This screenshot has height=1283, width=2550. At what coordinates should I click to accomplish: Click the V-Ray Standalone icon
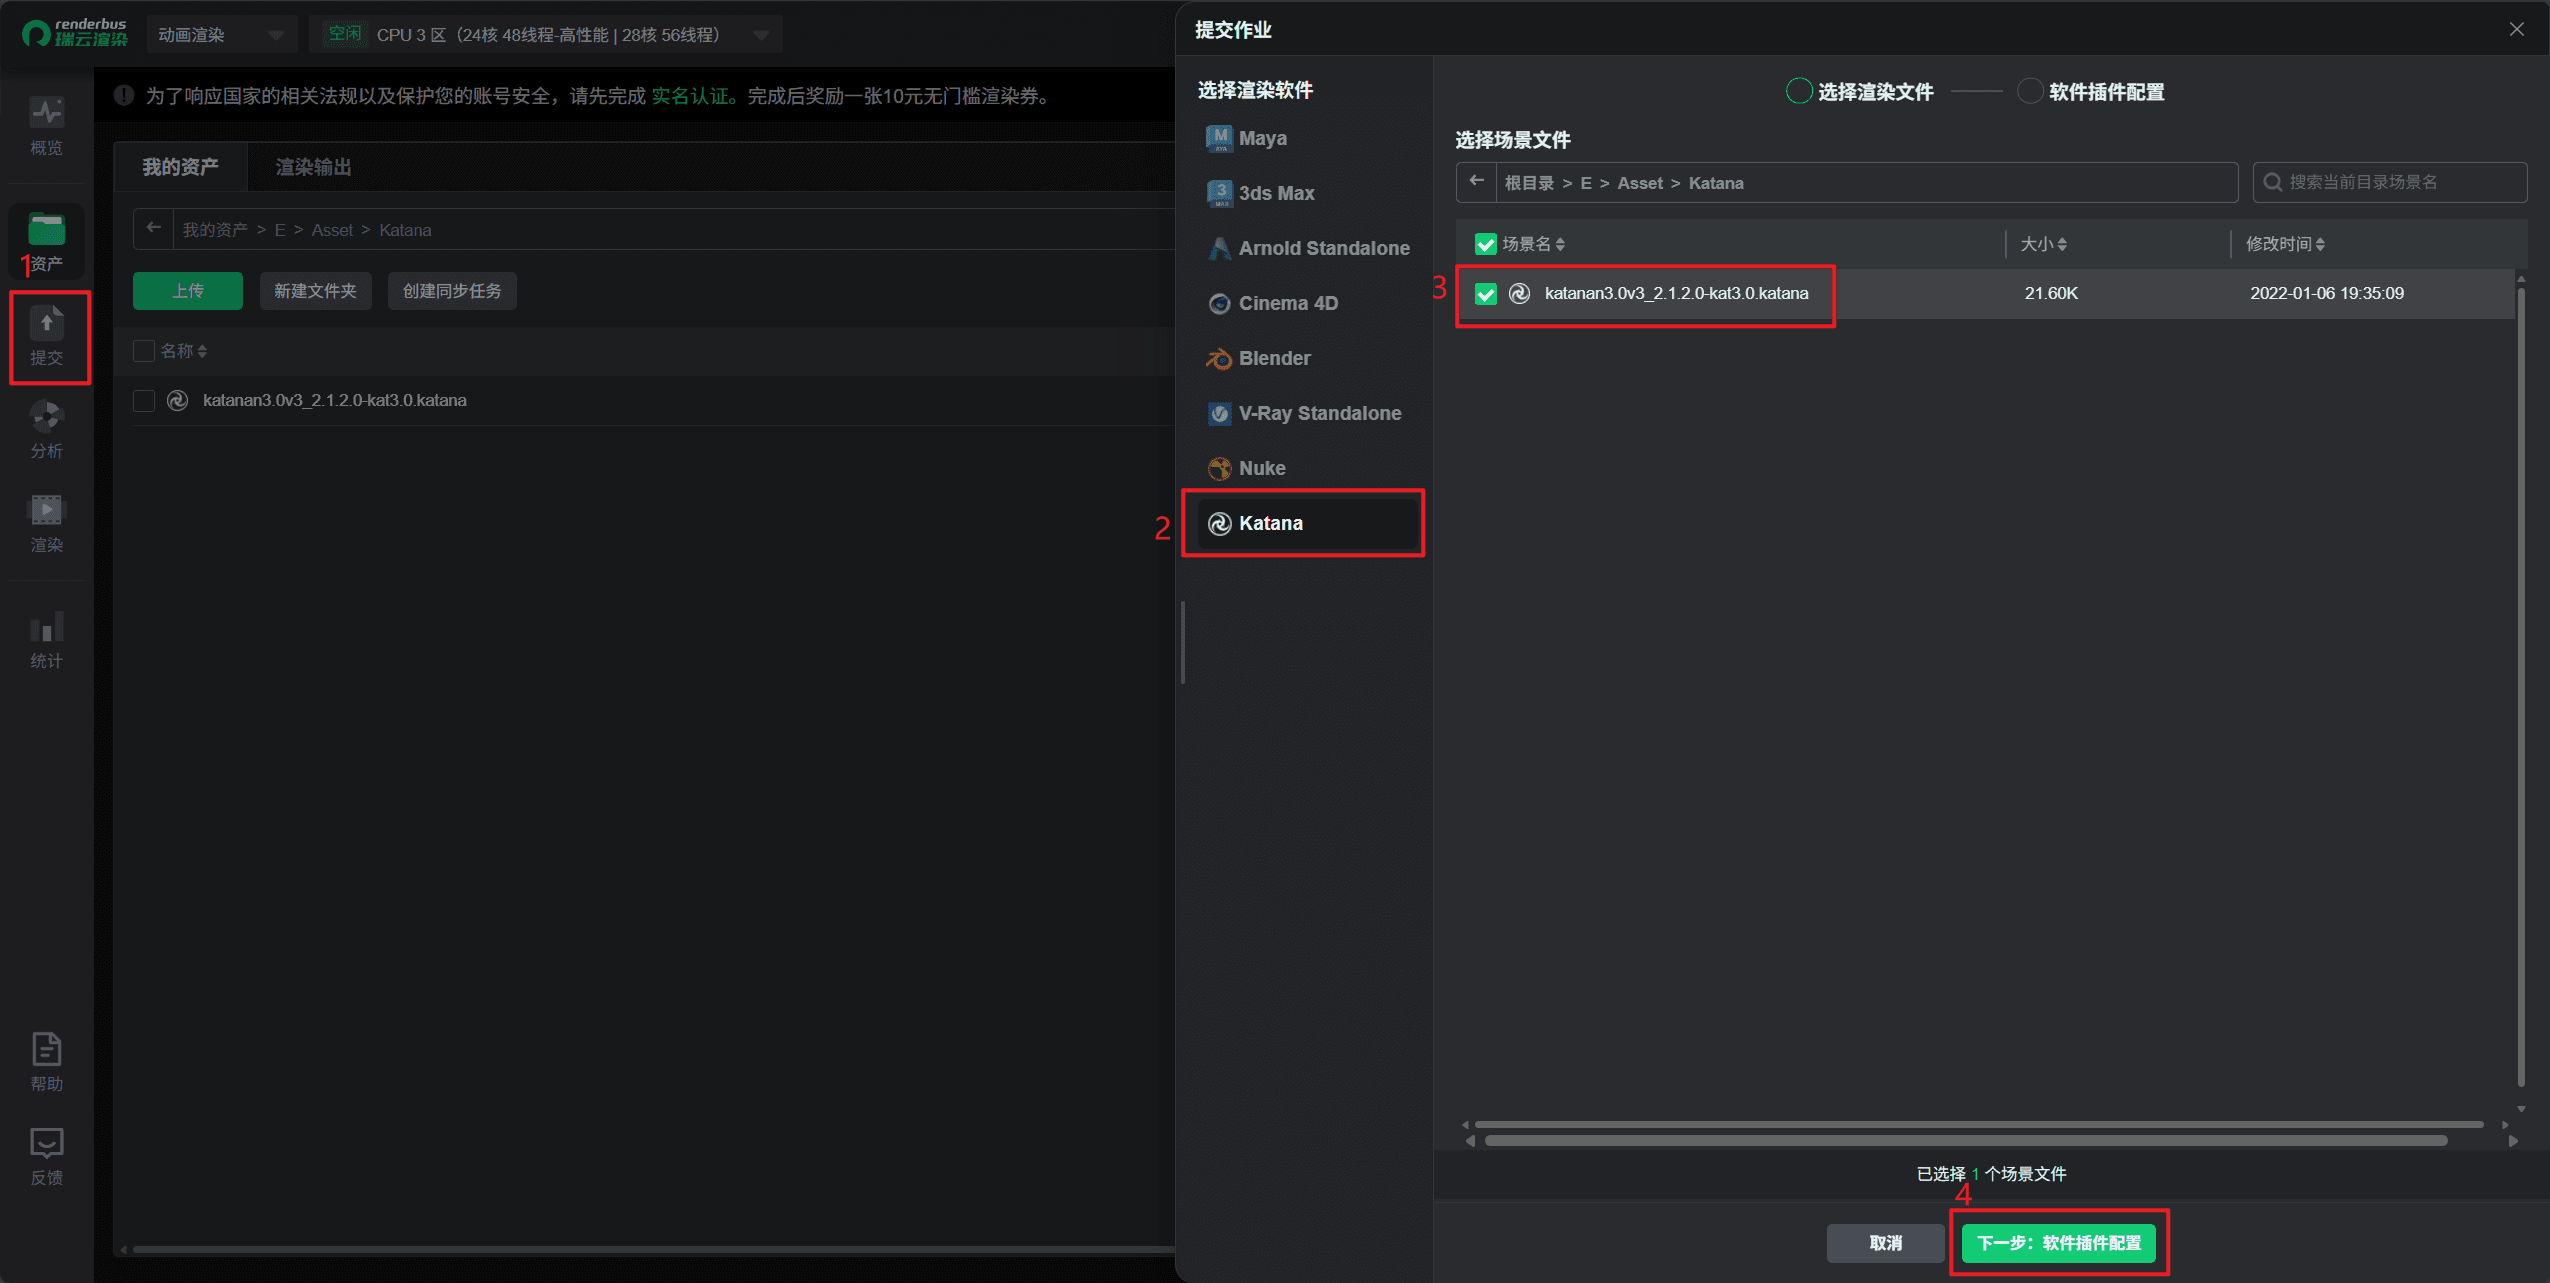[x=1219, y=413]
